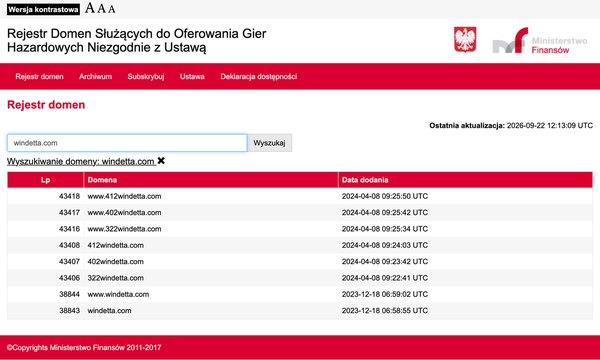Click Lp number 43408
Viewport: 600px width, 360px height.
pyautogui.click(x=69, y=245)
